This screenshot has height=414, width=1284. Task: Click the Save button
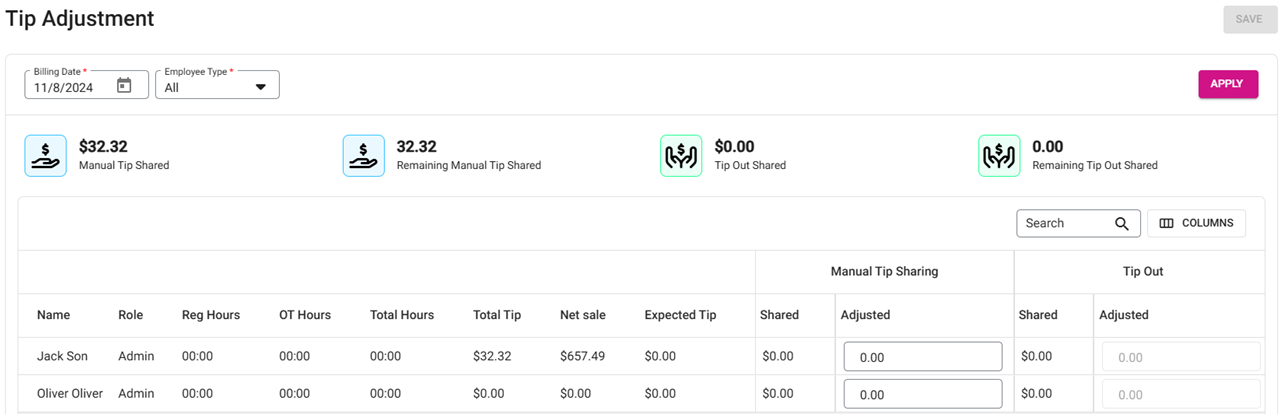(x=1249, y=19)
